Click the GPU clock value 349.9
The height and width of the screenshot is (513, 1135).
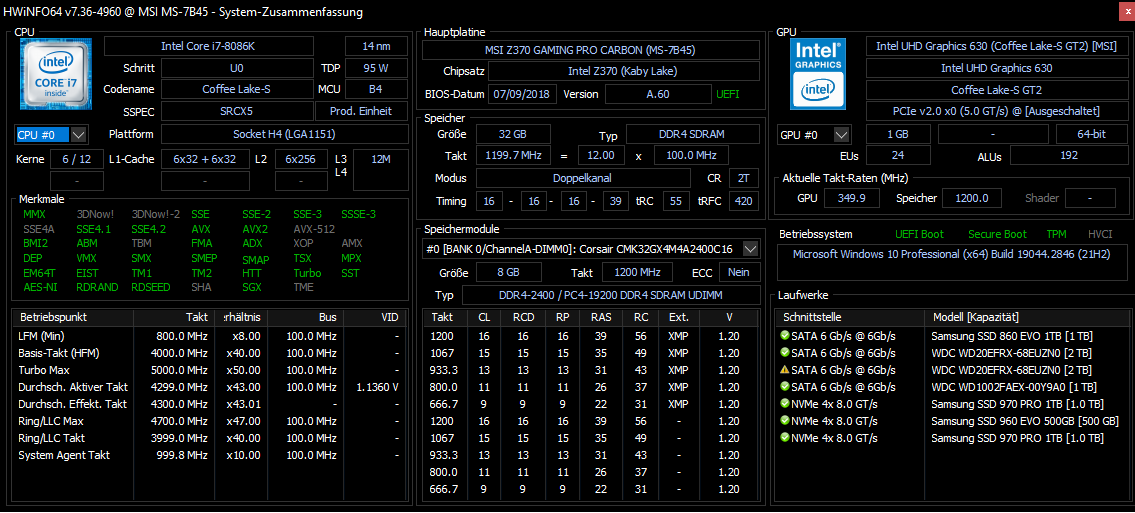pos(853,198)
